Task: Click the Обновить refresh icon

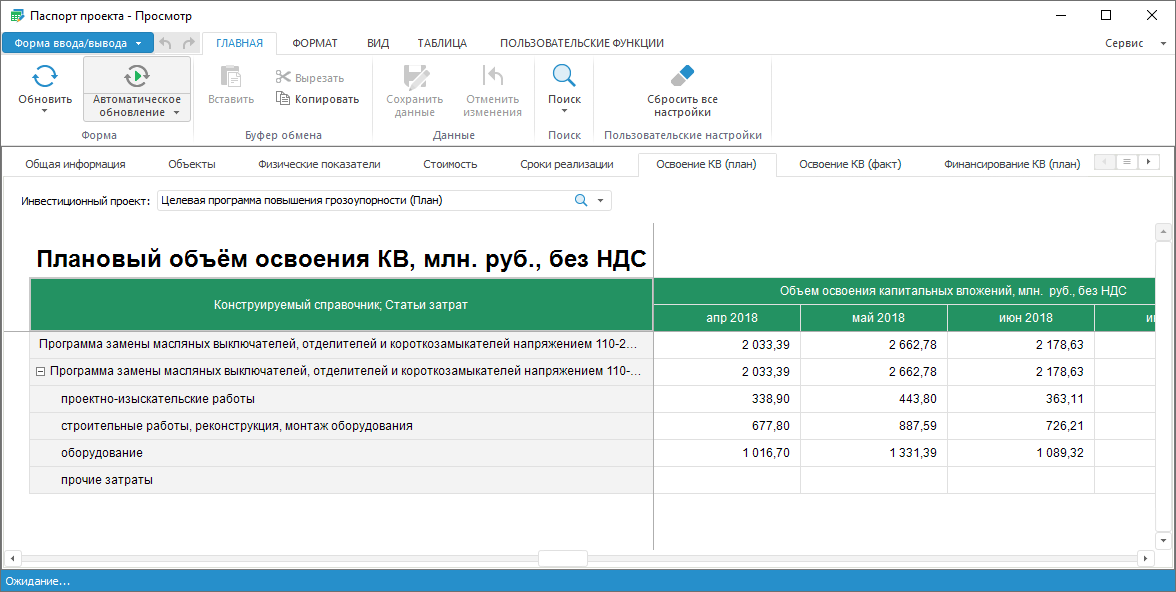Action: point(45,76)
